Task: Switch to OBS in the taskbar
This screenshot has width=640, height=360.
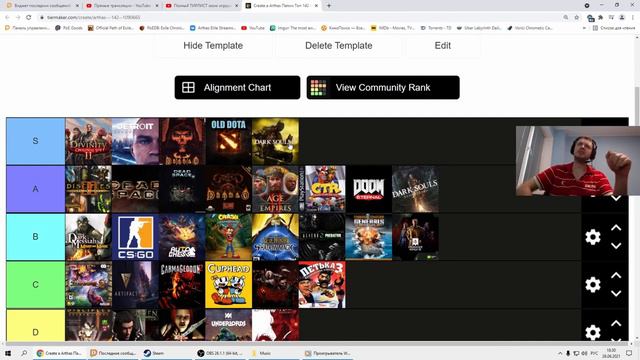Action: click(220, 353)
